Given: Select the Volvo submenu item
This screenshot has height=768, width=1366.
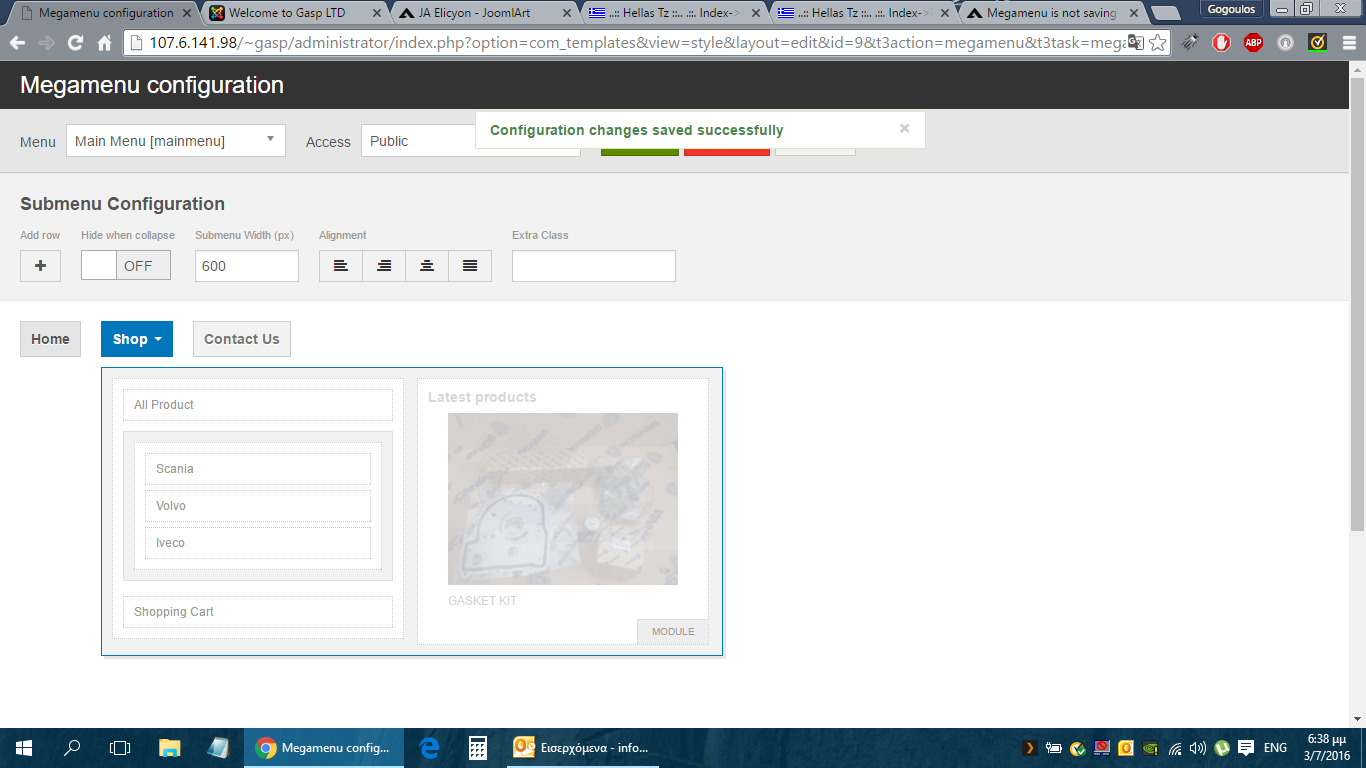Looking at the screenshot, I should coord(258,506).
